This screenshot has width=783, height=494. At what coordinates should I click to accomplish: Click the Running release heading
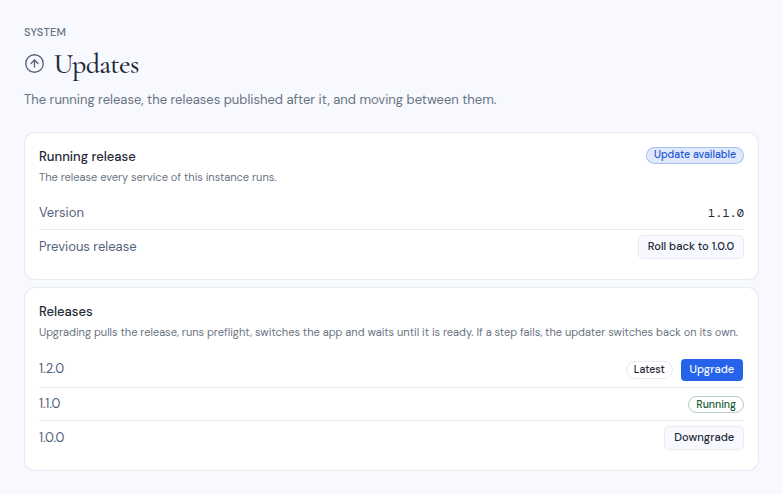pyautogui.click(x=87, y=157)
